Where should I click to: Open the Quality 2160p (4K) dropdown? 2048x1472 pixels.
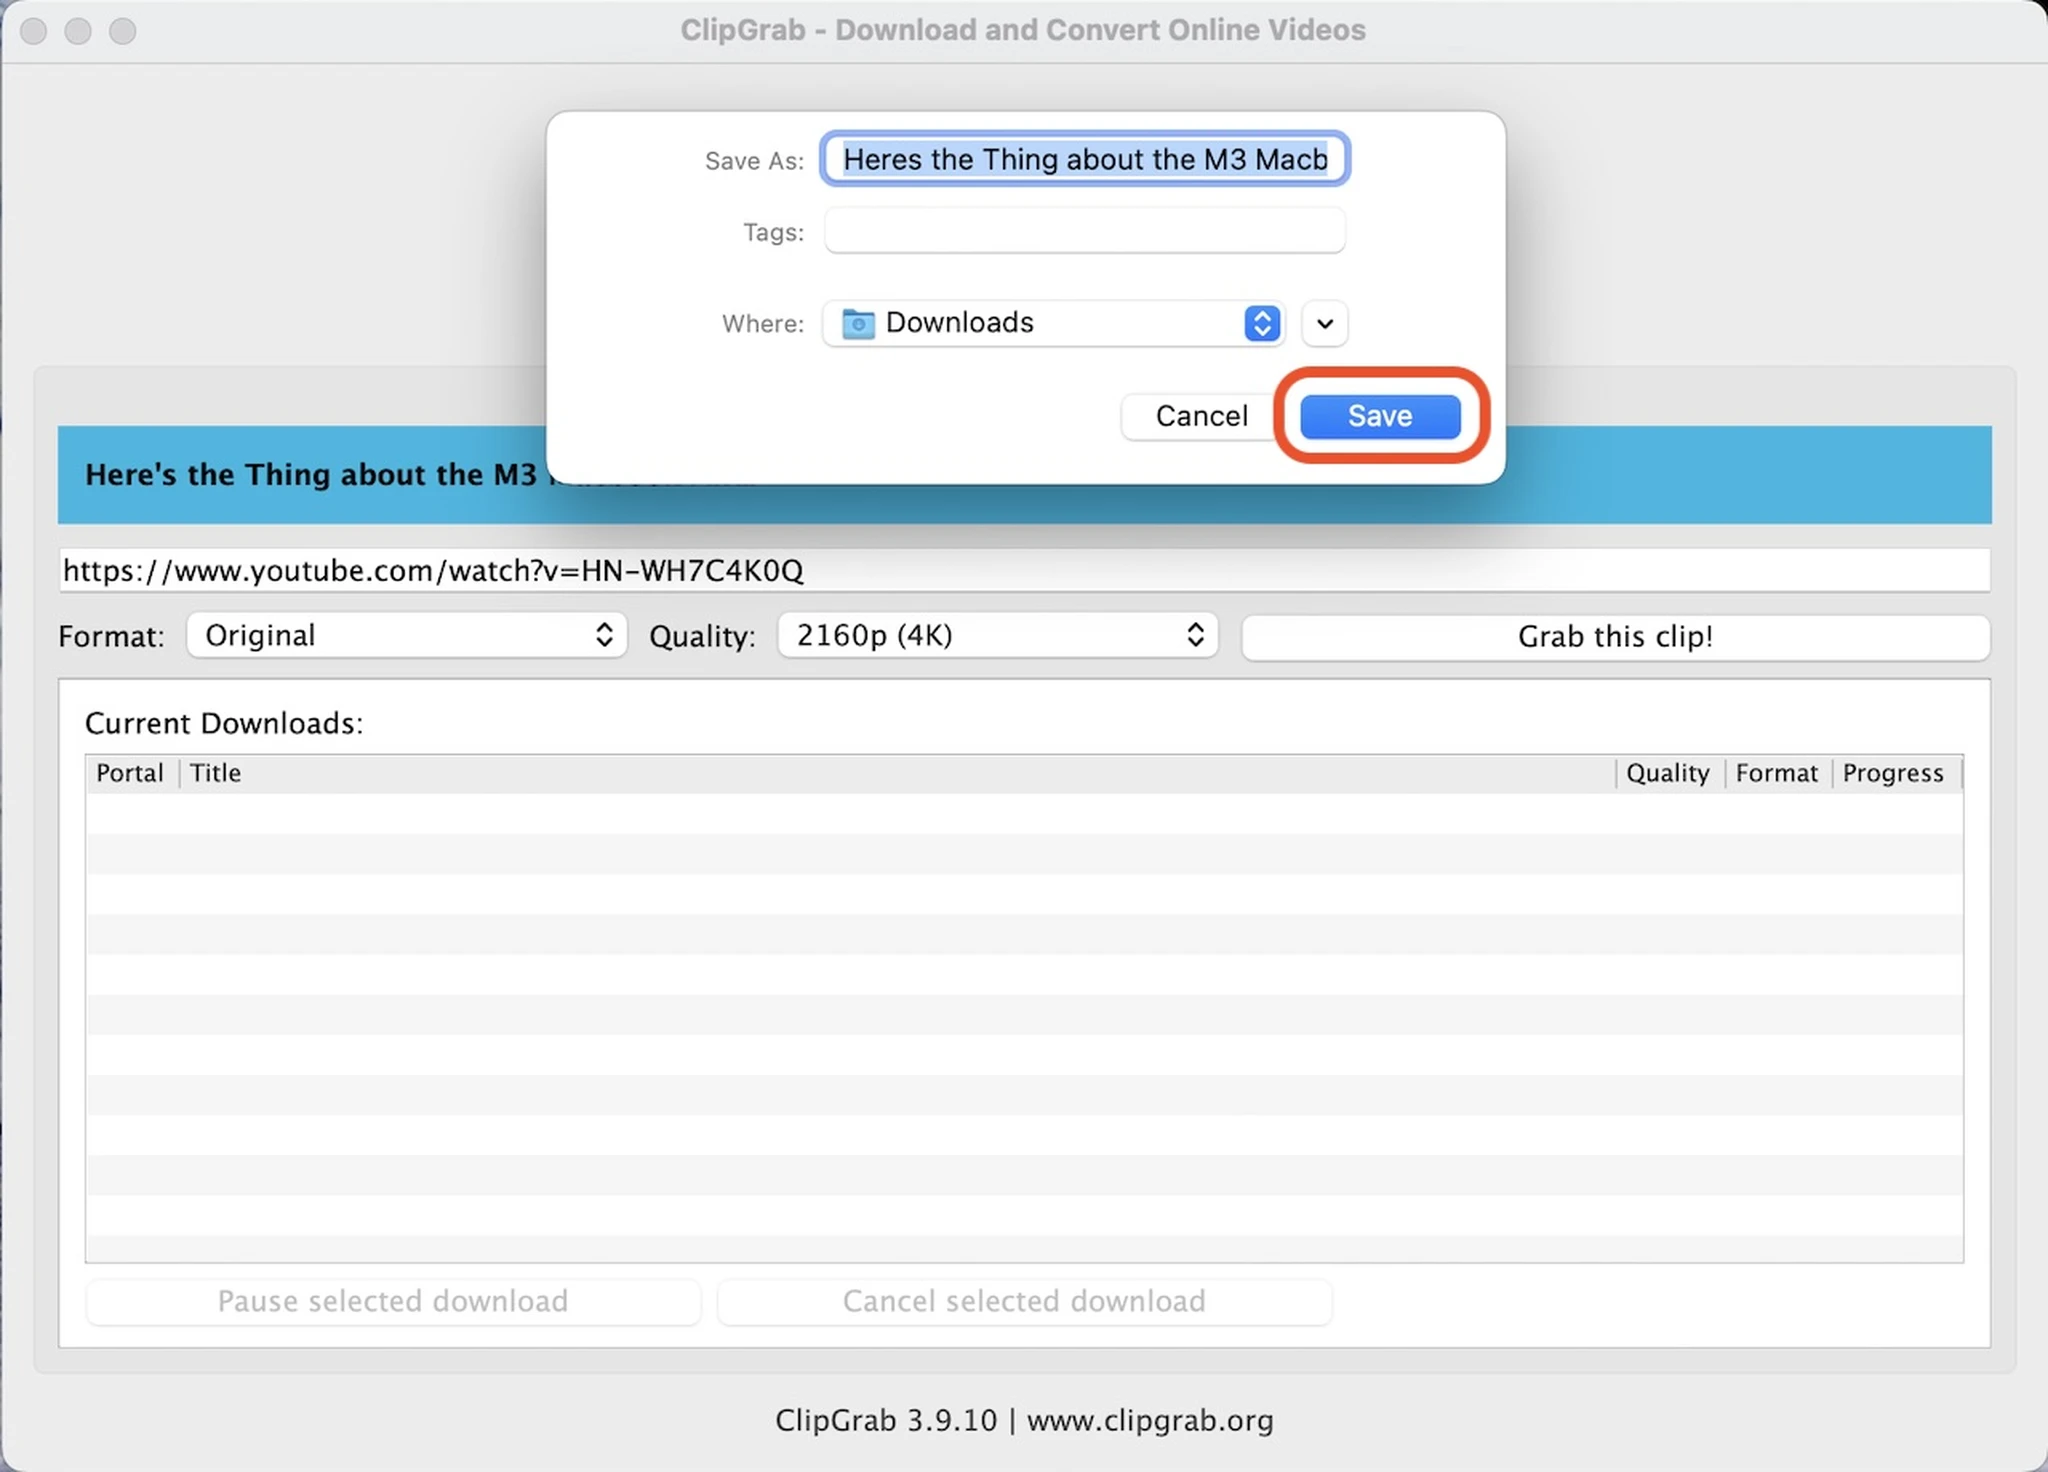coord(998,636)
